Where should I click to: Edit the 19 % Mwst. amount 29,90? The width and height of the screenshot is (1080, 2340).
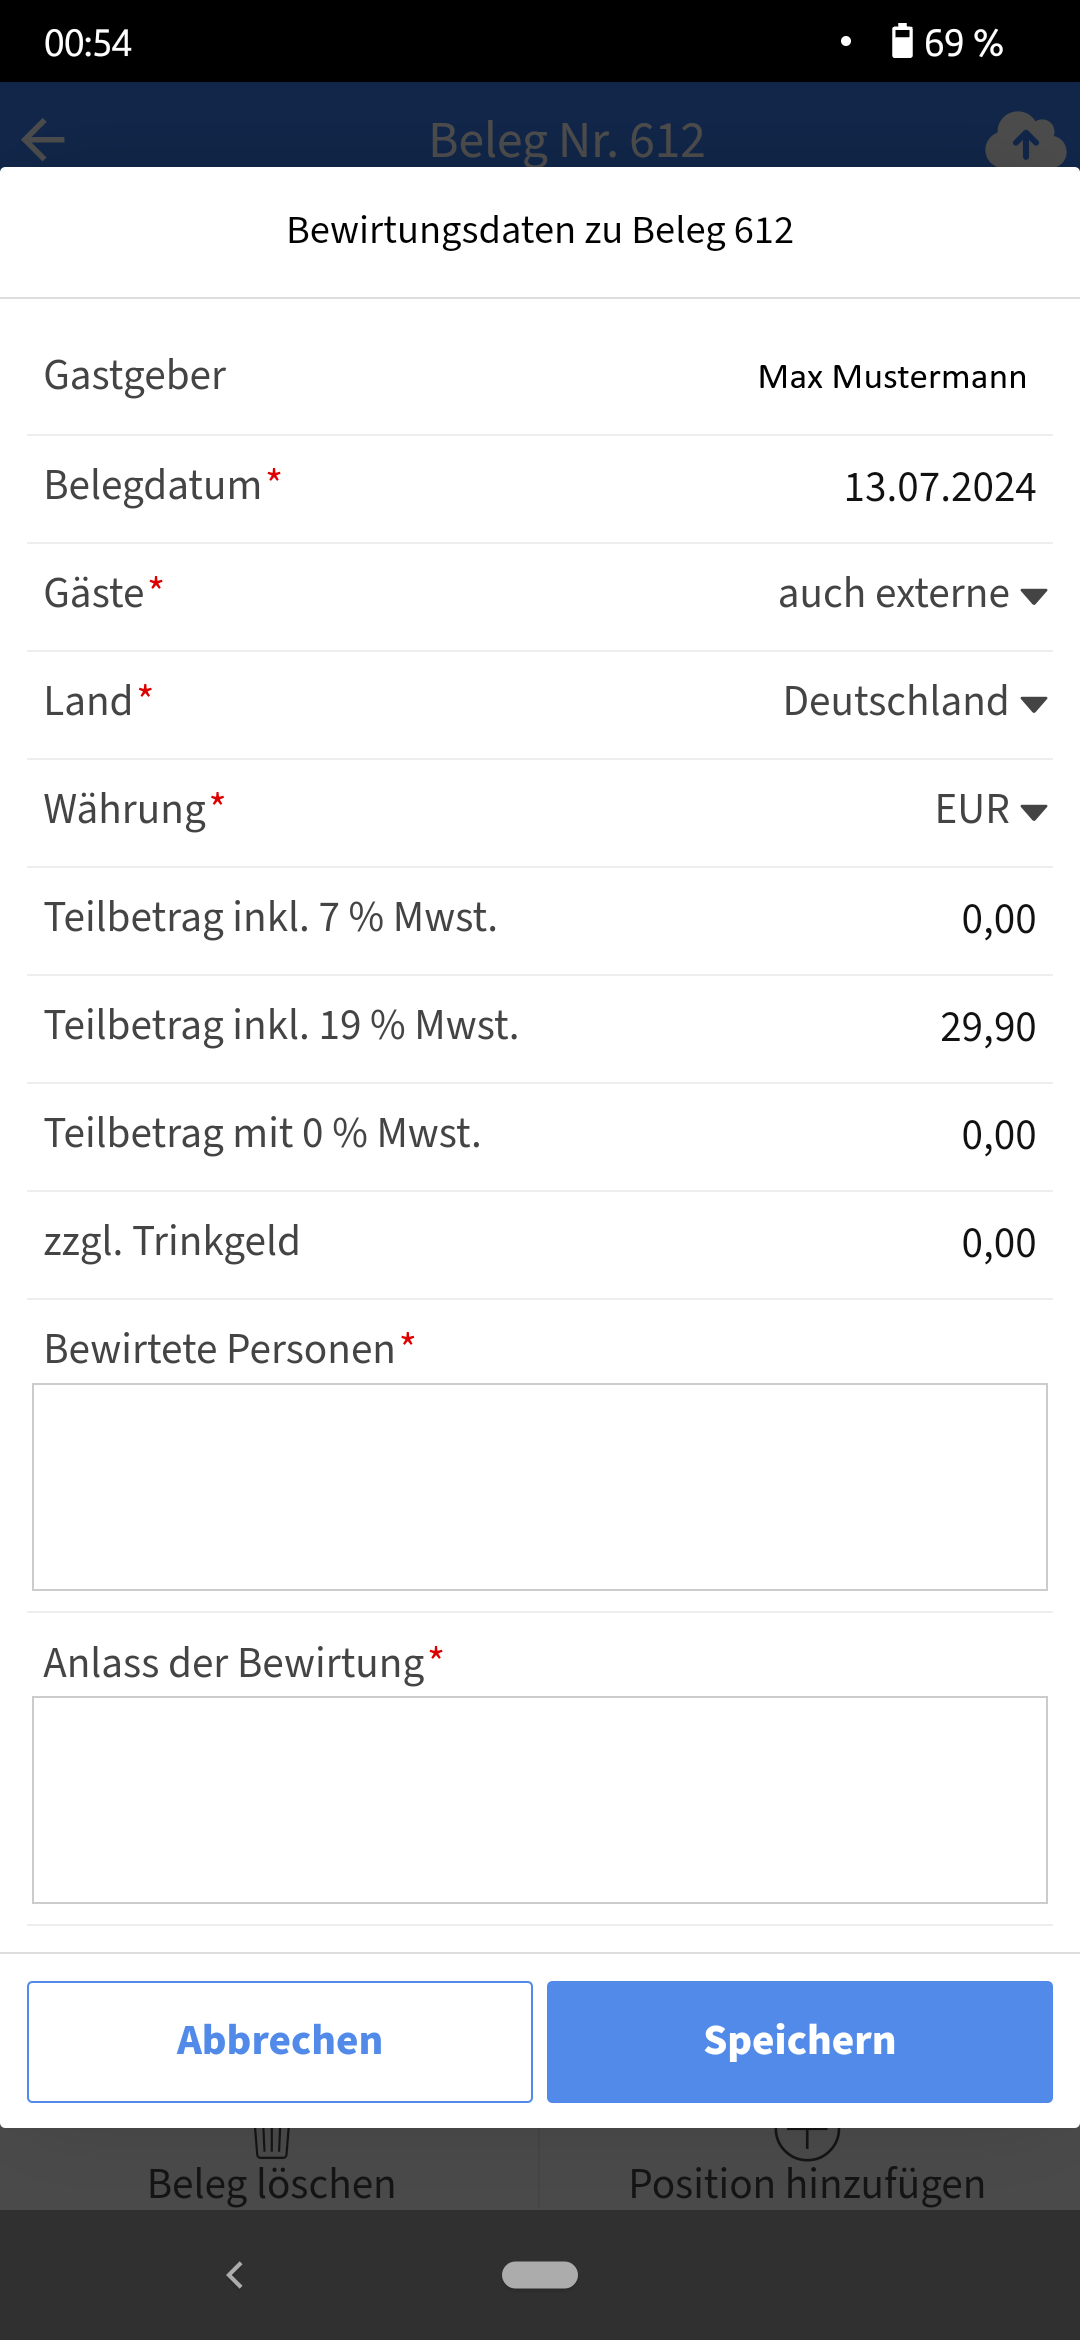pos(987,1027)
